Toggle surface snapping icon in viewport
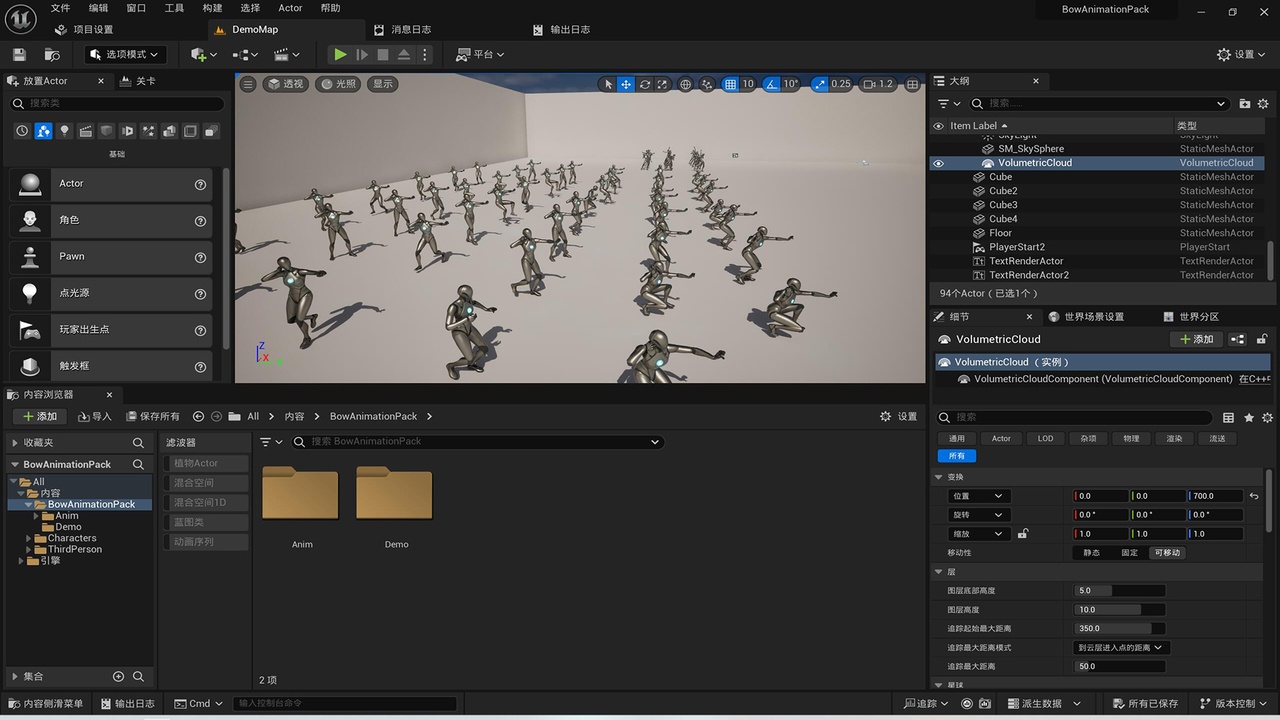This screenshot has height=720, width=1280. pos(708,84)
